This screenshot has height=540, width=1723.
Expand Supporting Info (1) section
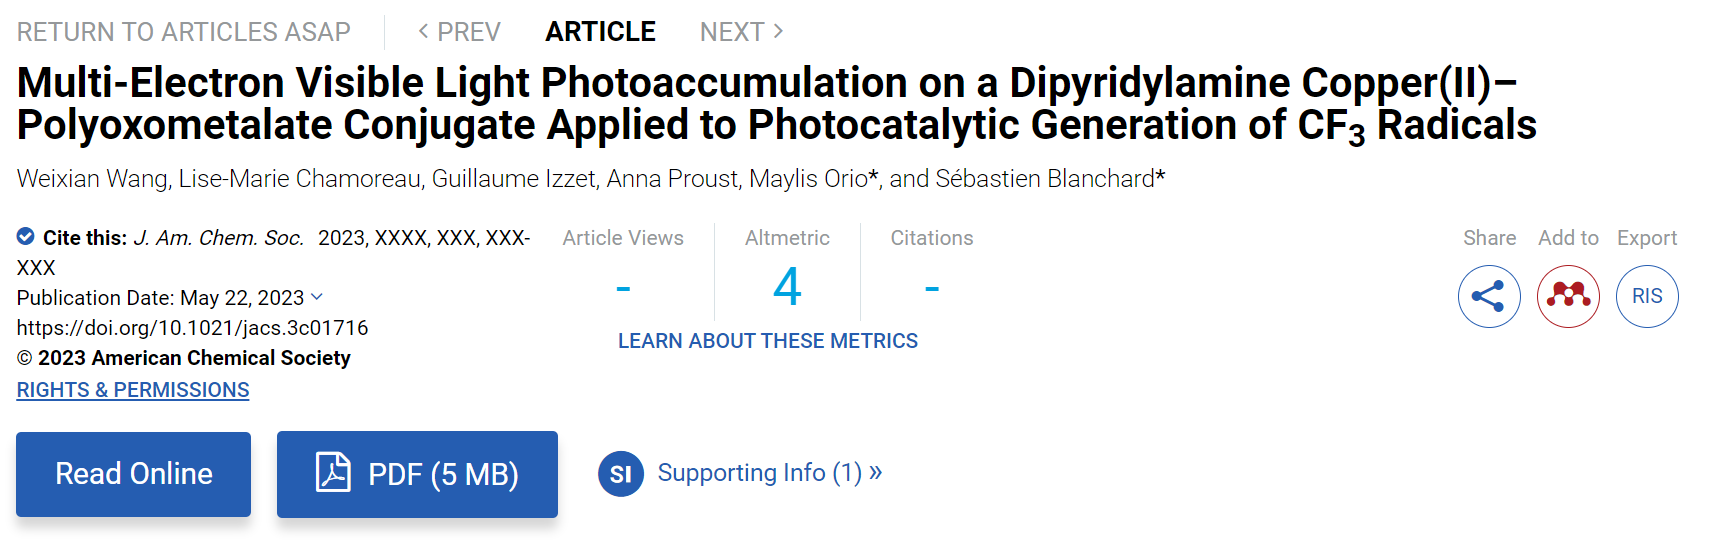tap(769, 472)
